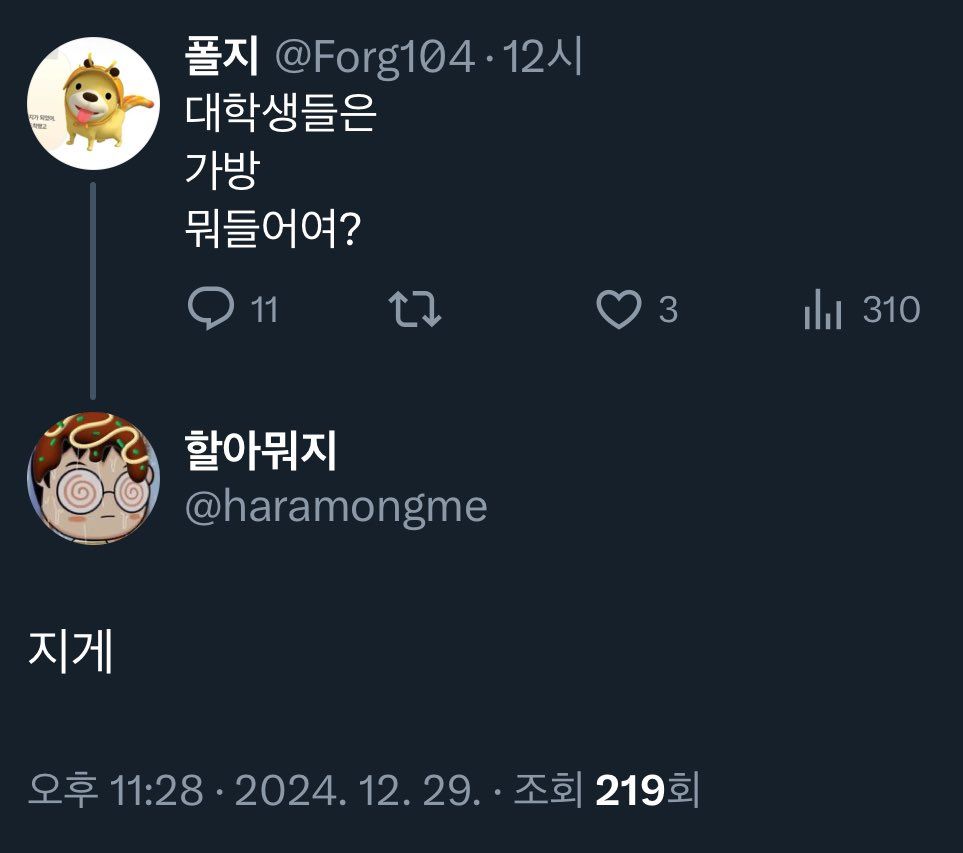This screenshot has width=963, height=853.
Task: Like the tweet with the heart icon
Action: pos(618,310)
